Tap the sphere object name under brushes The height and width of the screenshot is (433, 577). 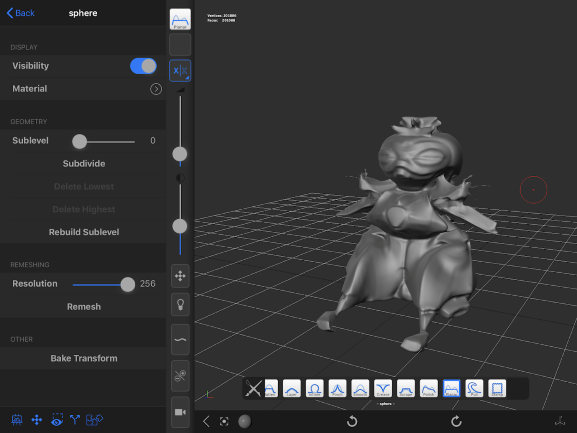pyautogui.click(x=385, y=404)
